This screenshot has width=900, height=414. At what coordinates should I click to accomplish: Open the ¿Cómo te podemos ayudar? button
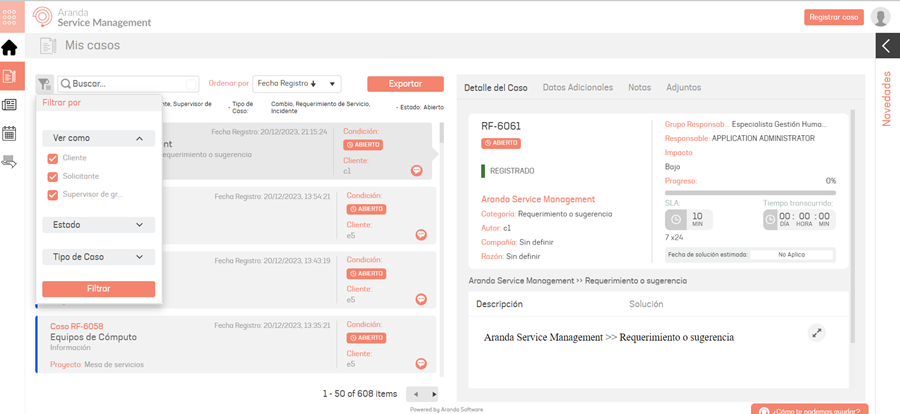(x=809, y=409)
